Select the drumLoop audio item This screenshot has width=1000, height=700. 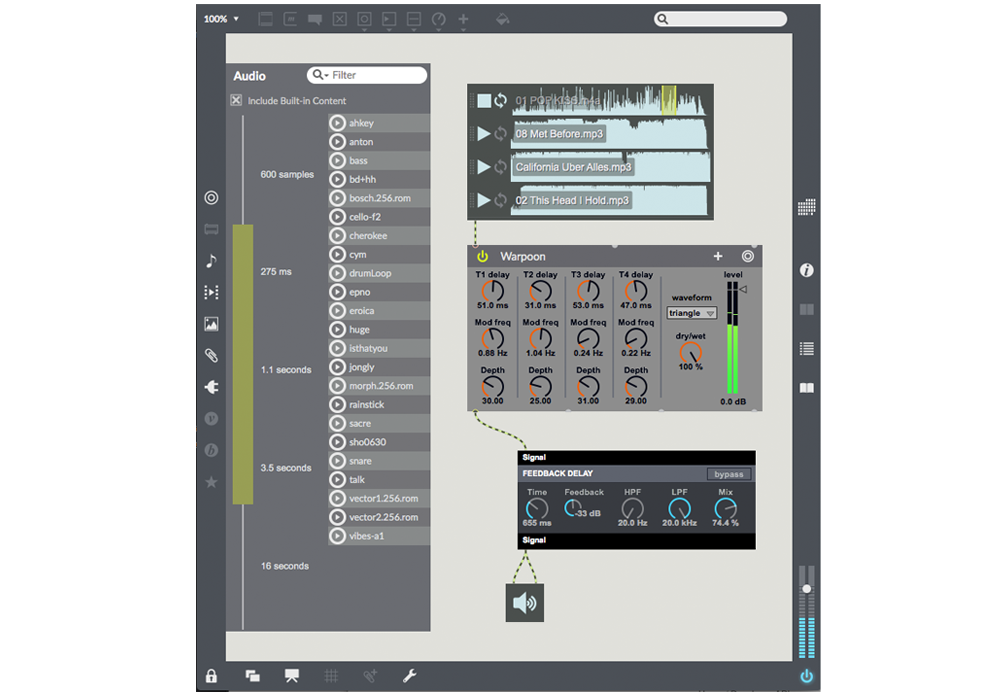379,273
